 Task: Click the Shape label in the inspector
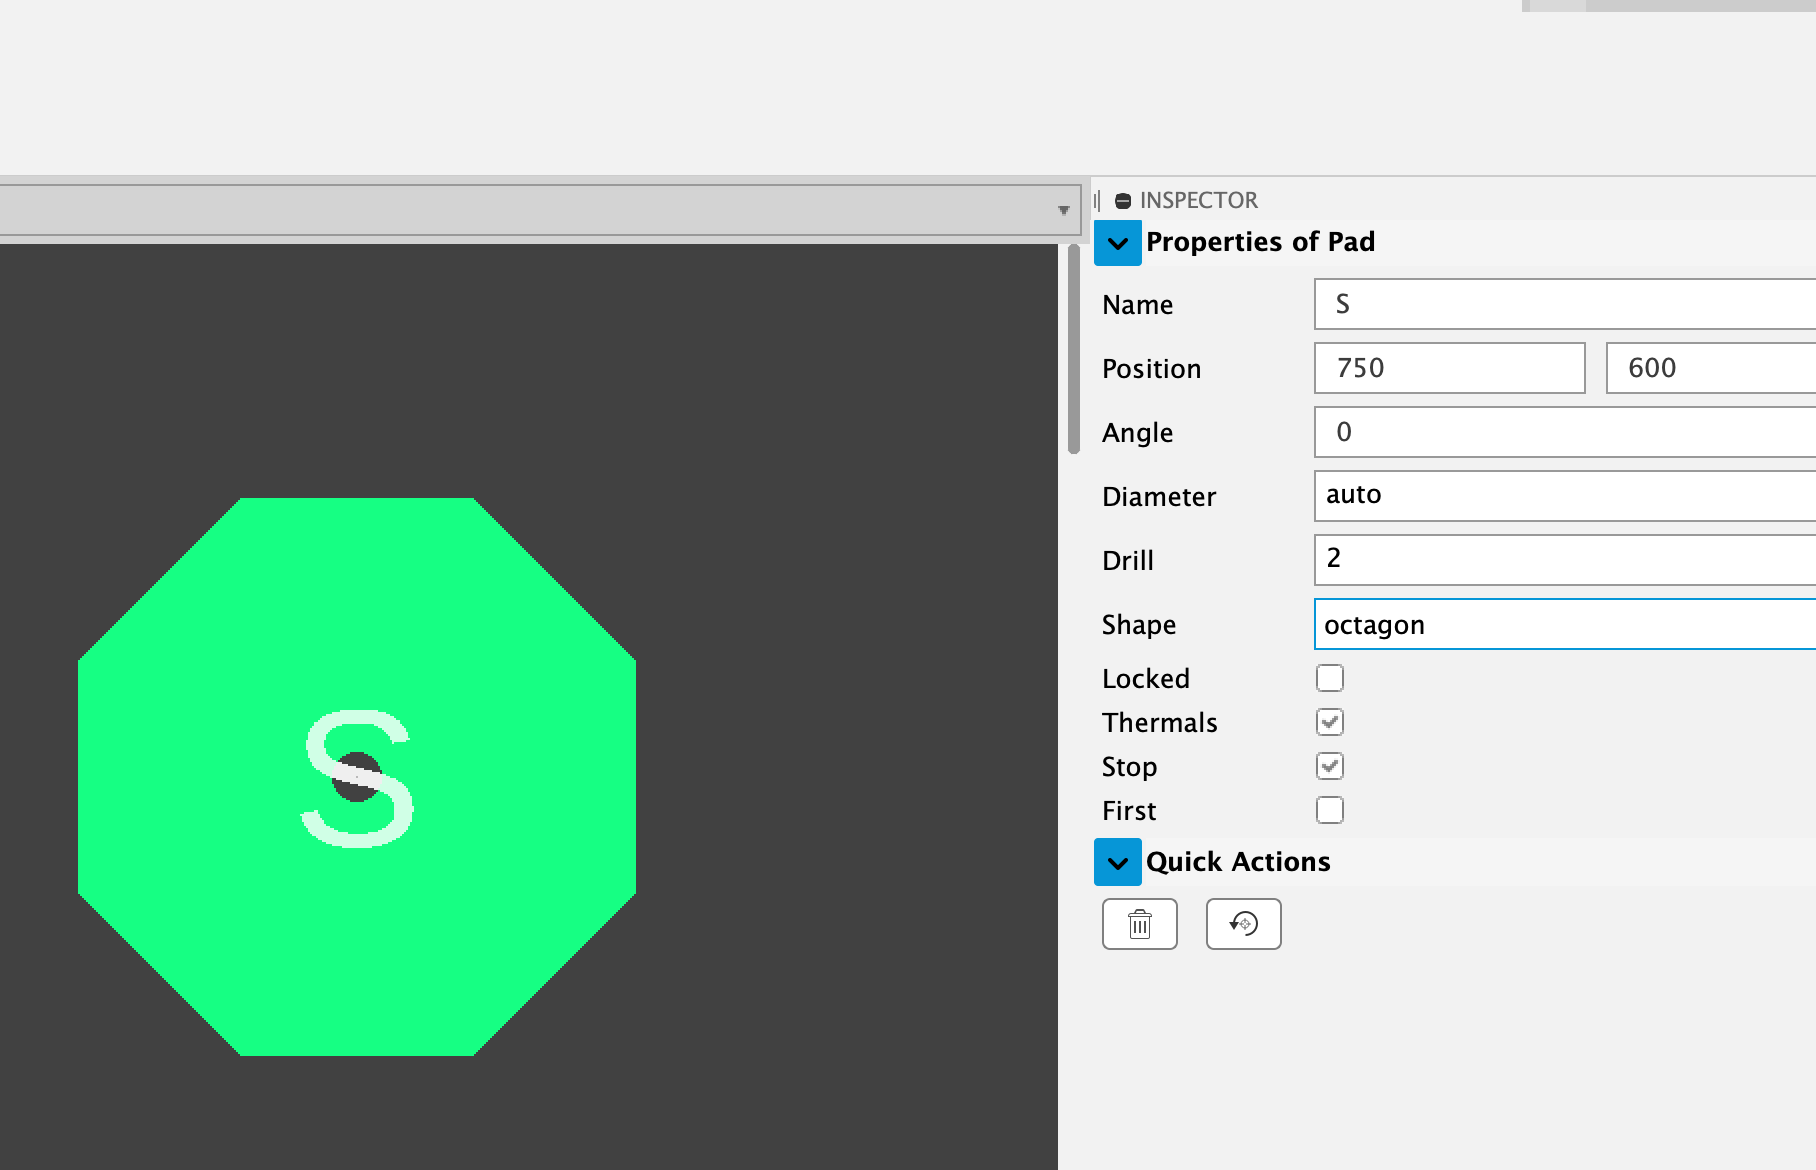[1138, 624]
